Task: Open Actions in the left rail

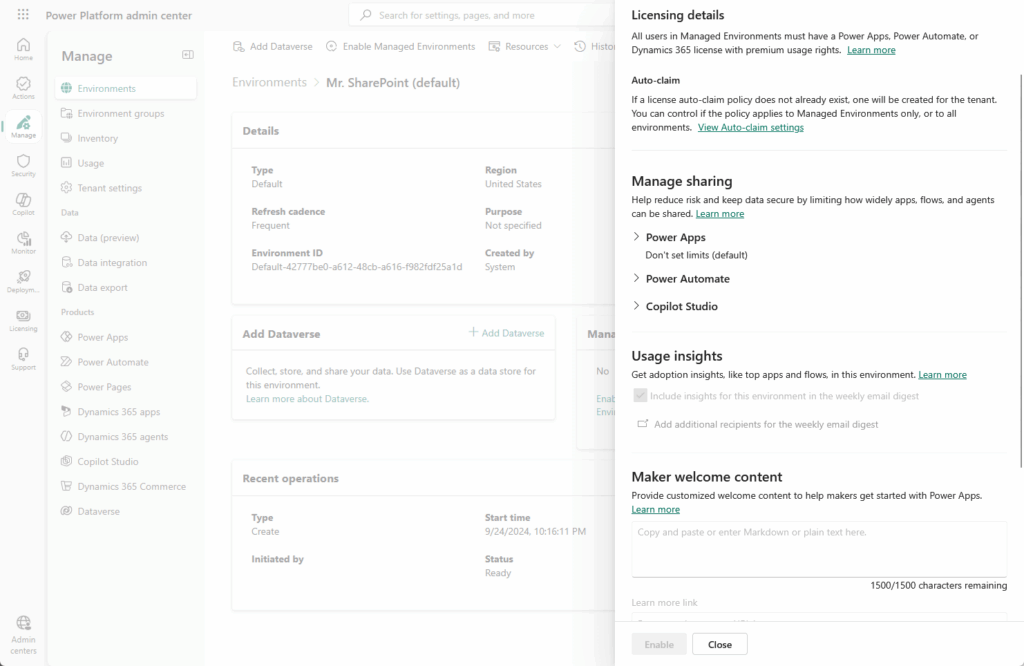Action: tap(24, 88)
